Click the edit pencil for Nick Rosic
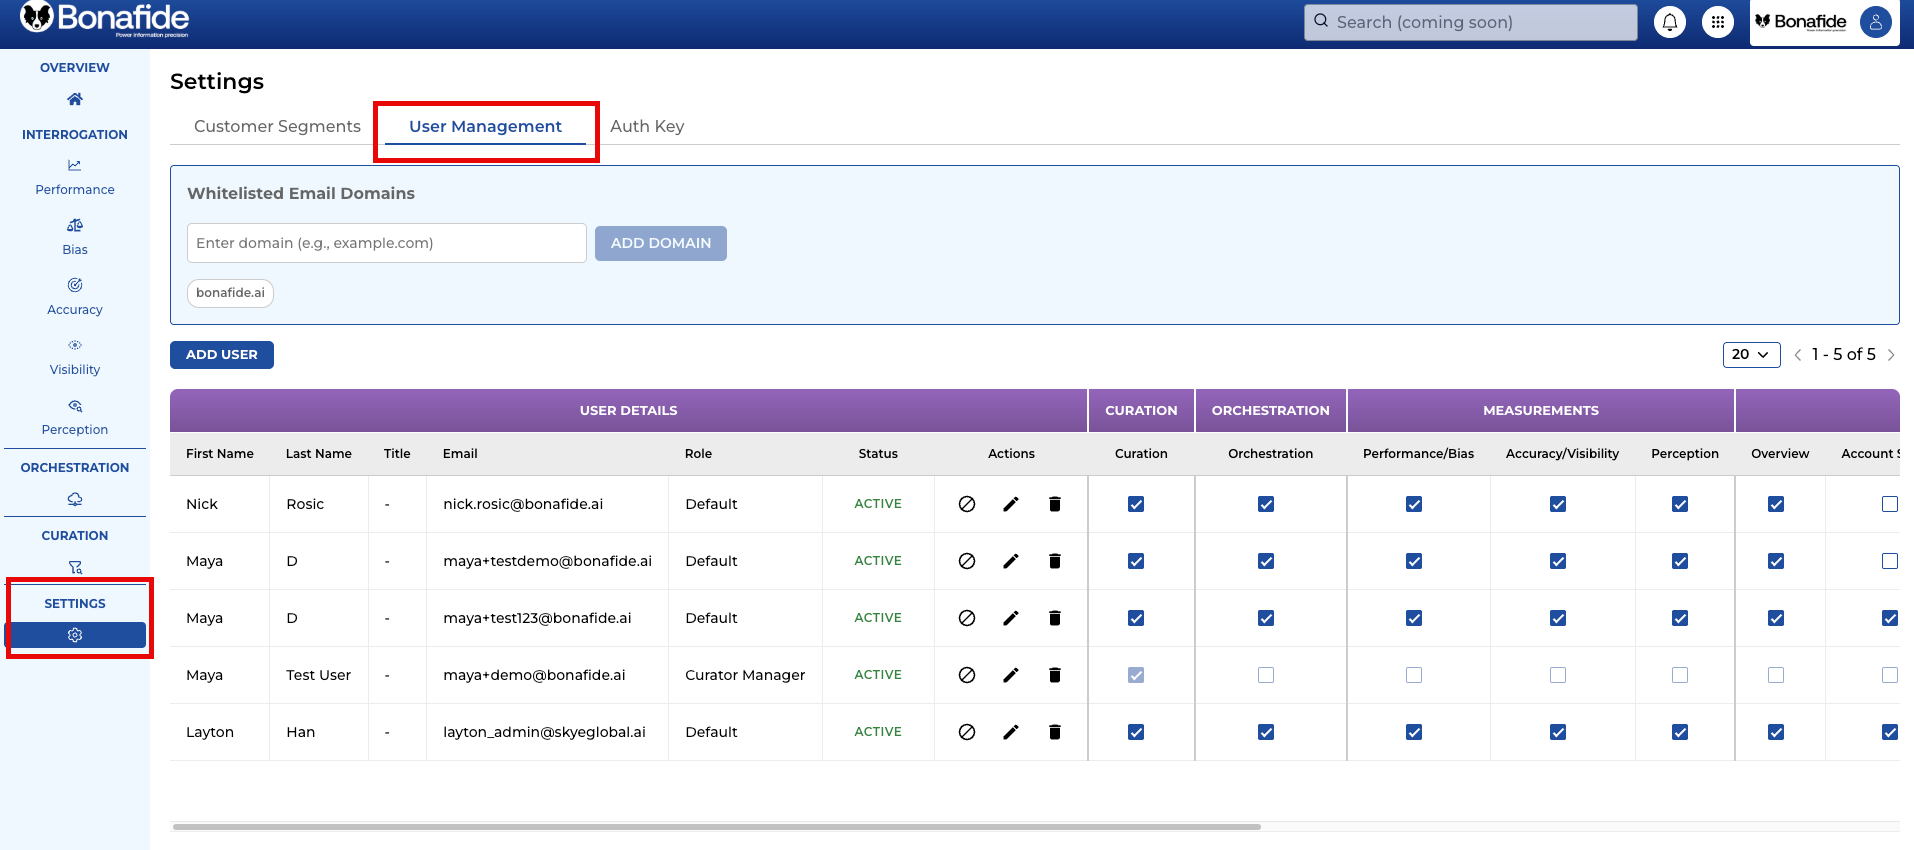 (x=1010, y=504)
